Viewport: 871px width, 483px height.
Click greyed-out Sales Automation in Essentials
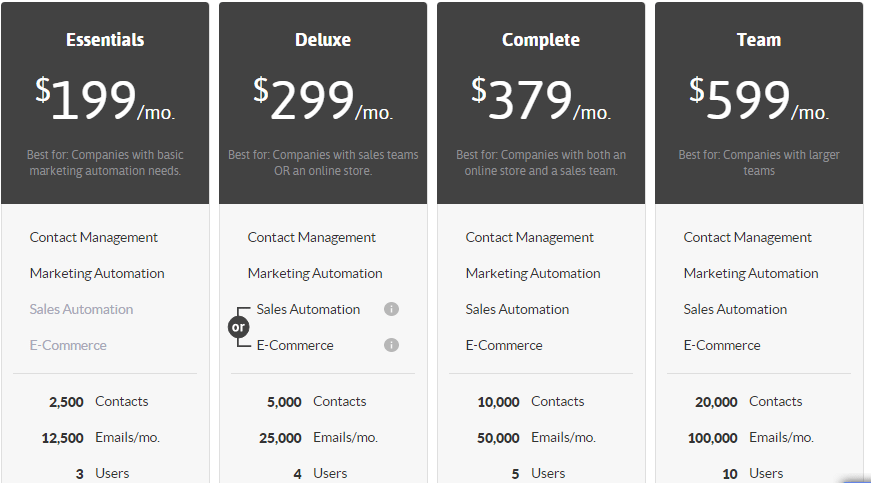point(81,309)
